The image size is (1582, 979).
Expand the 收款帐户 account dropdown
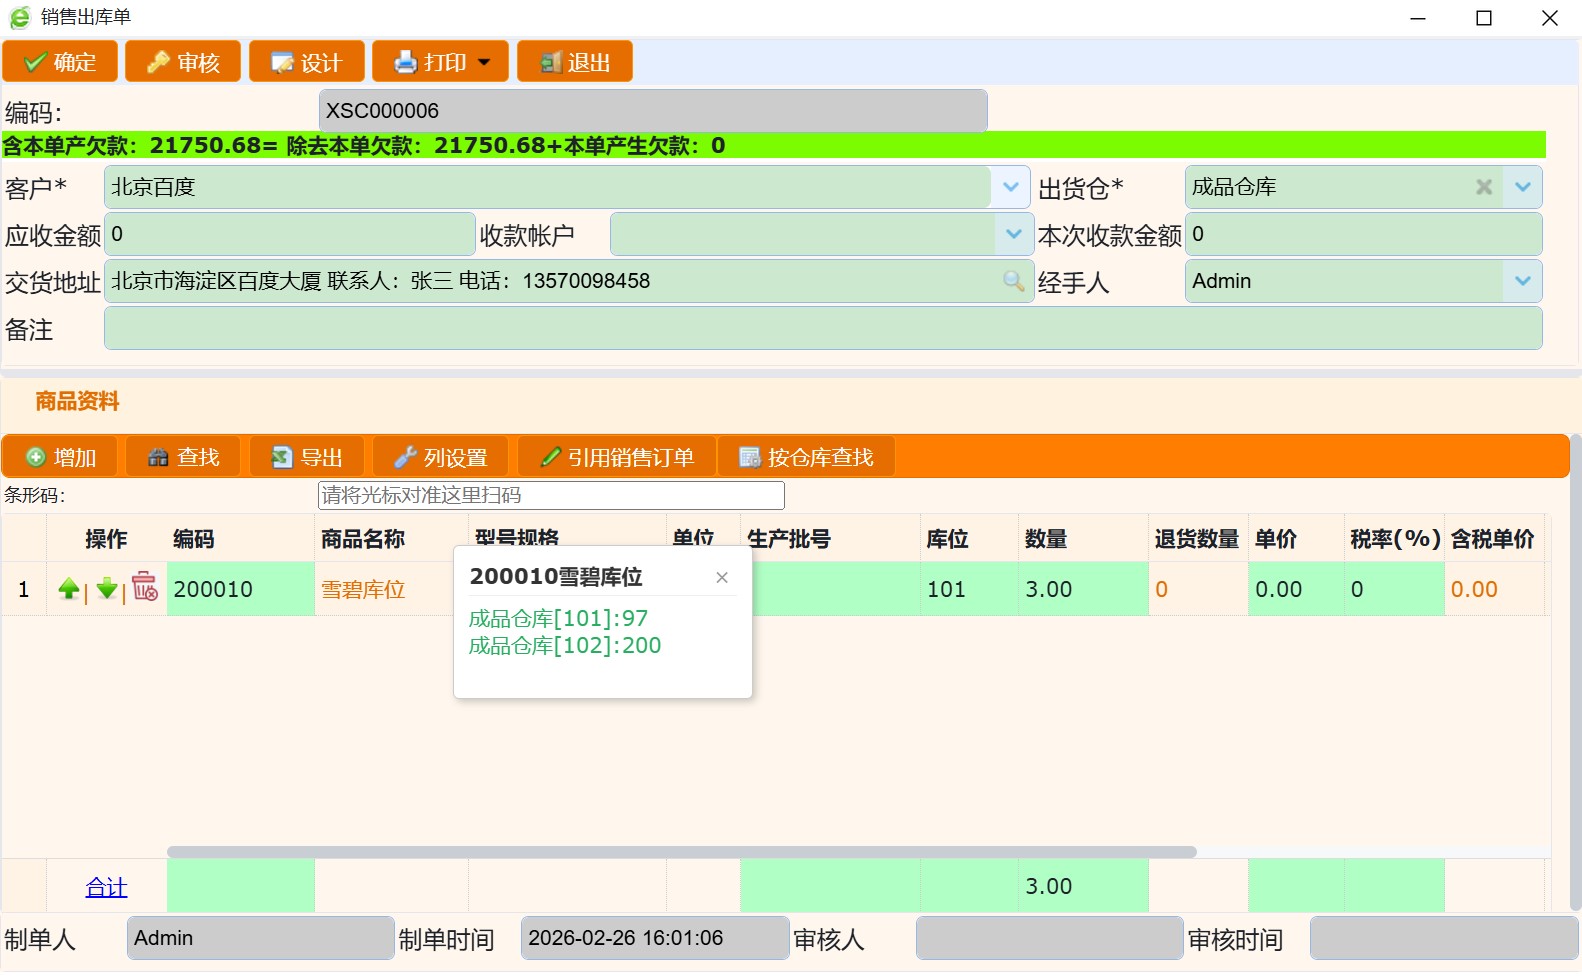point(1013,234)
